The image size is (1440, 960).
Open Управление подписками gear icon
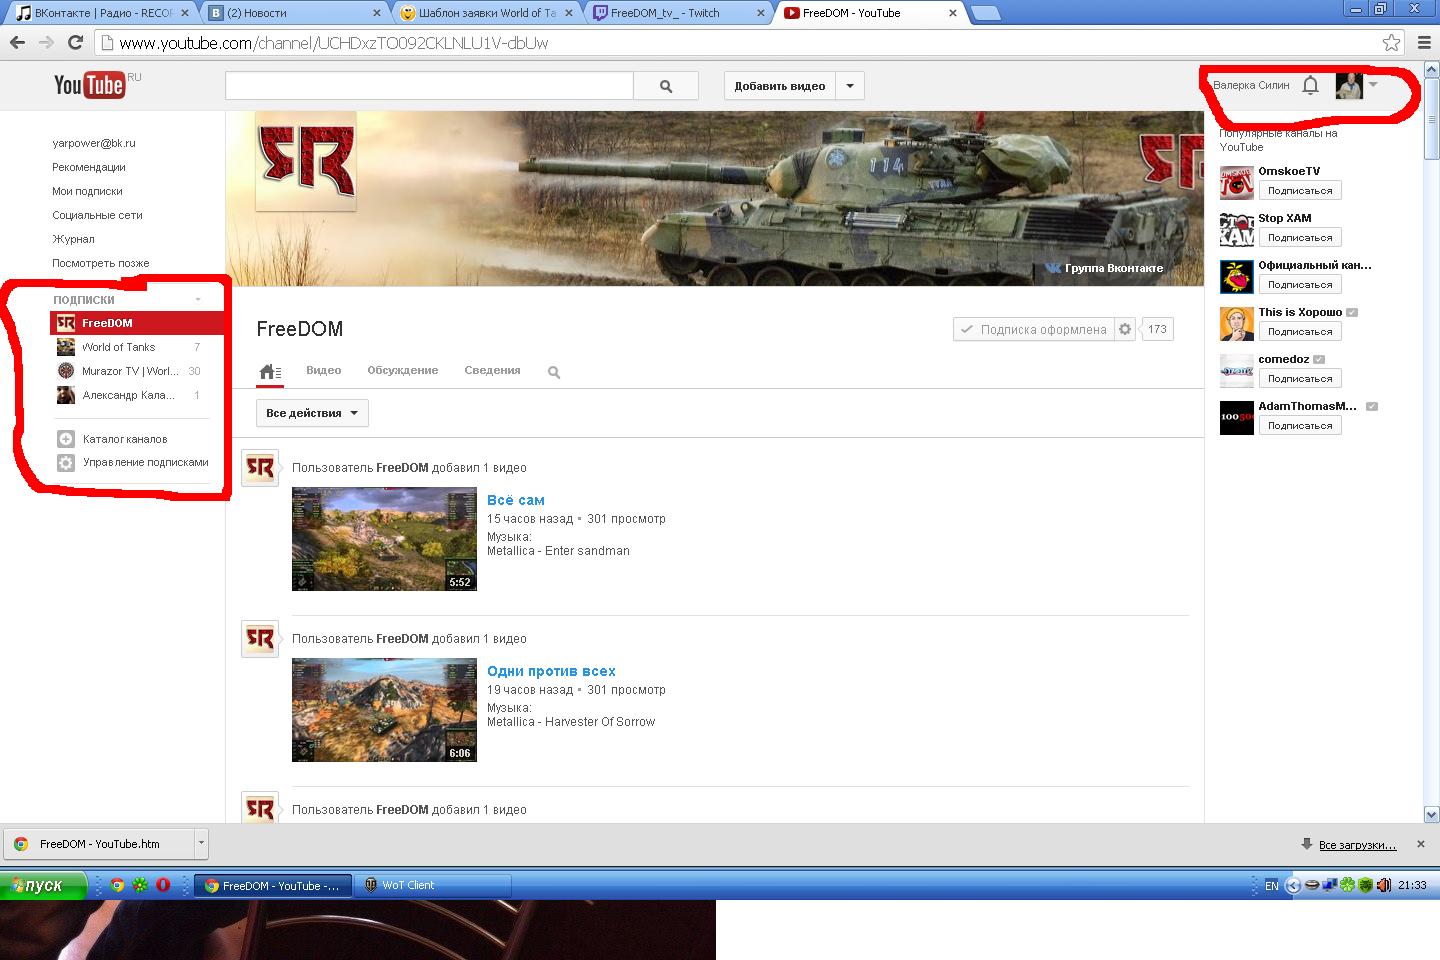click(66, 463)
